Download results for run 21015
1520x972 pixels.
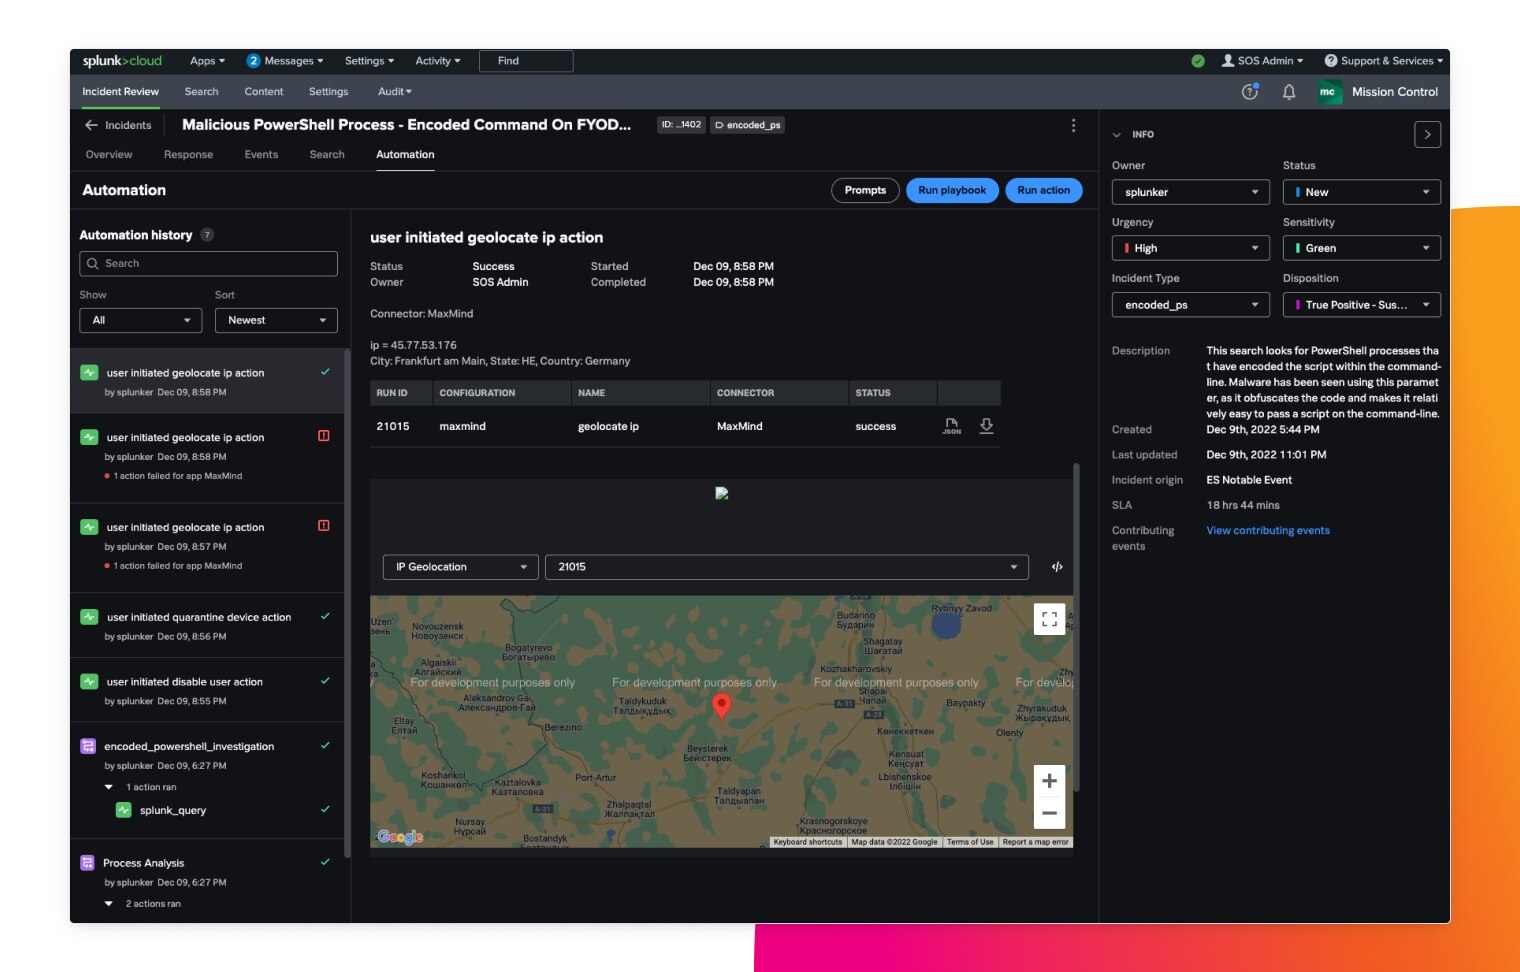coord(986,426)
